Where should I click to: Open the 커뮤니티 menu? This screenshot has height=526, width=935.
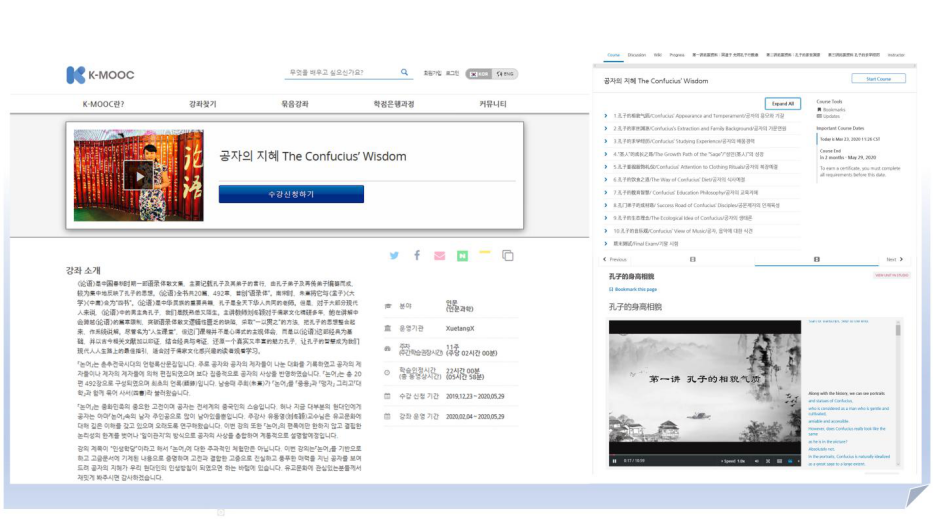pos(493,104)
